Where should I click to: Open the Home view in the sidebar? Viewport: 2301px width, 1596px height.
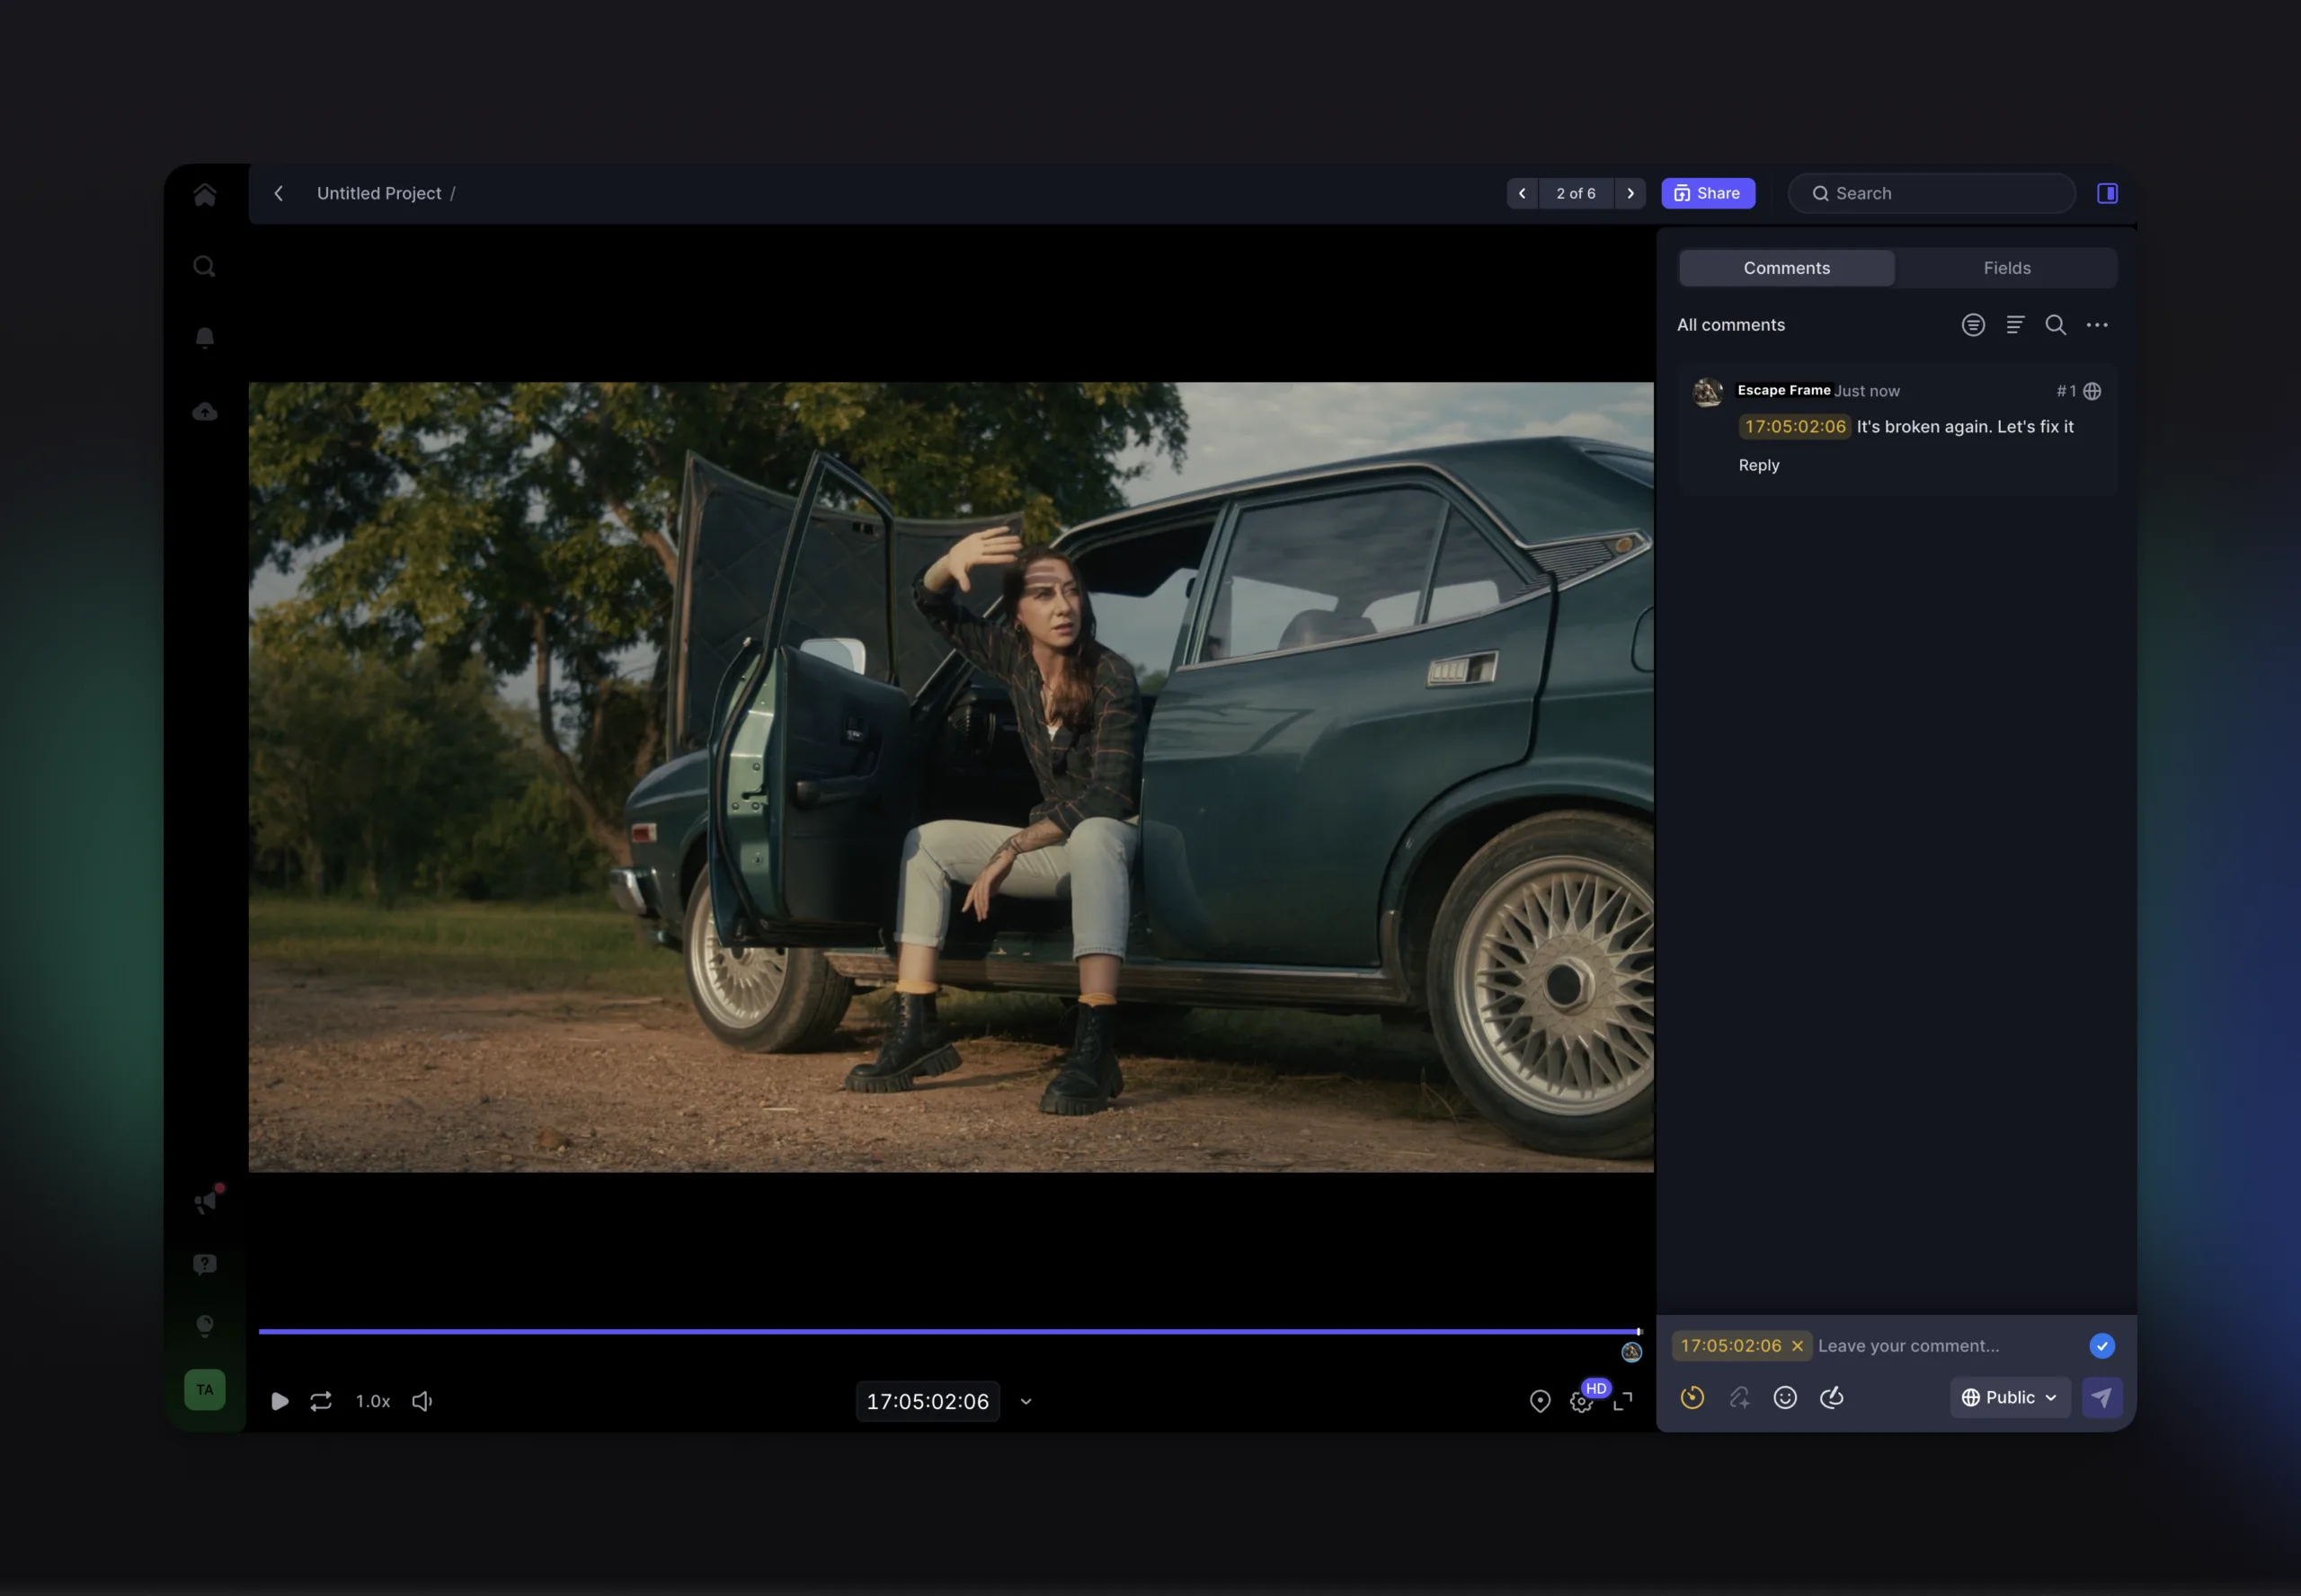[205, 194]
